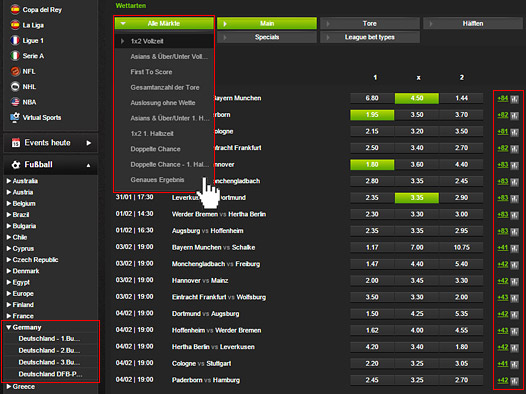Switch to the Hälften market tab
Screen dimensions: 526x394
click(473, 23)
